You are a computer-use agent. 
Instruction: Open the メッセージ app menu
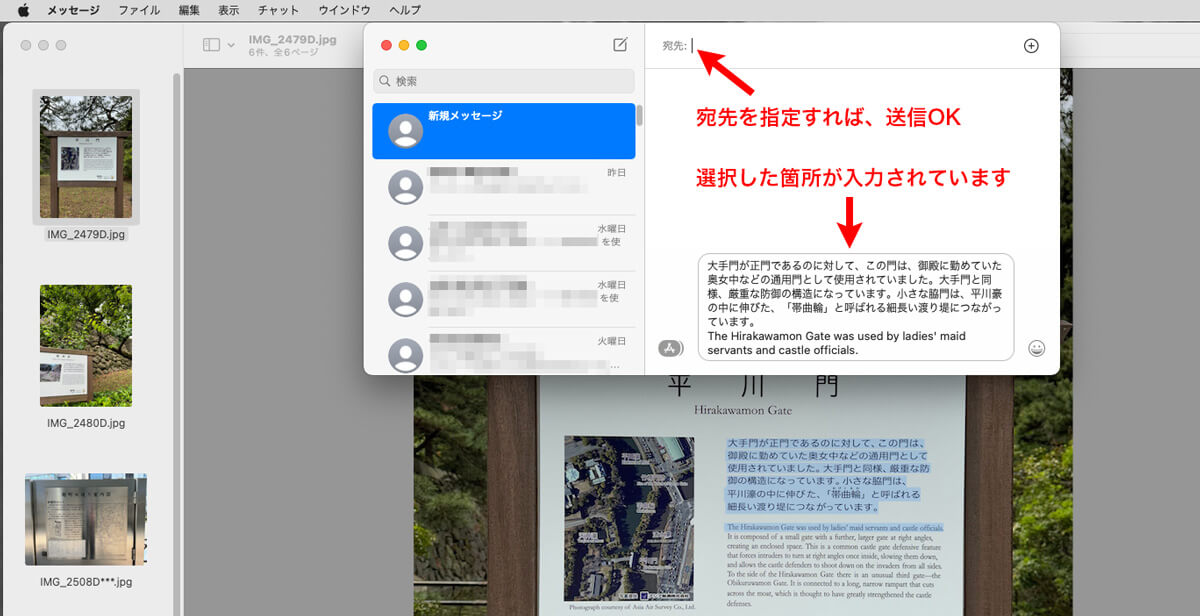click(x=74, y=10)
